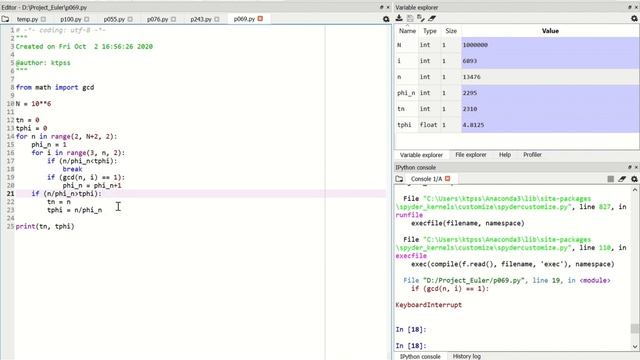This screenshot has width=640, height=360.
Task: Click the KeyboardInterrupt text in console
Action: tap(429, 305)
